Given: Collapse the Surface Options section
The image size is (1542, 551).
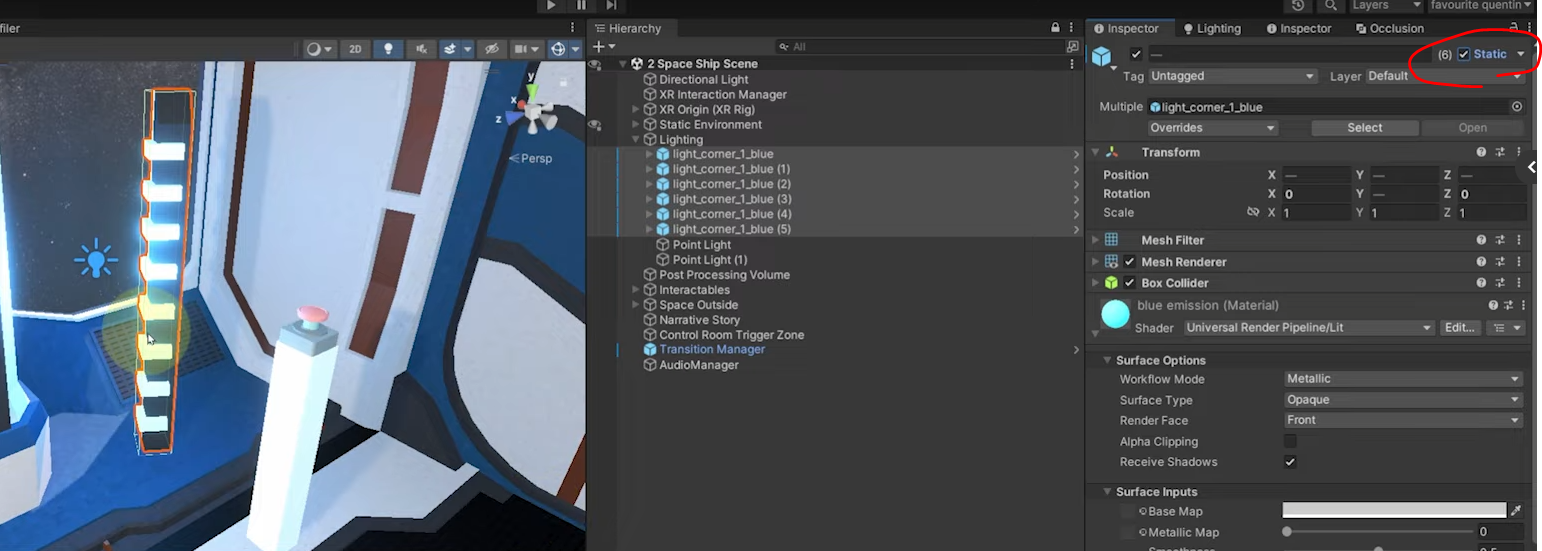Looking at the screenshot, I should point(1107,360).
